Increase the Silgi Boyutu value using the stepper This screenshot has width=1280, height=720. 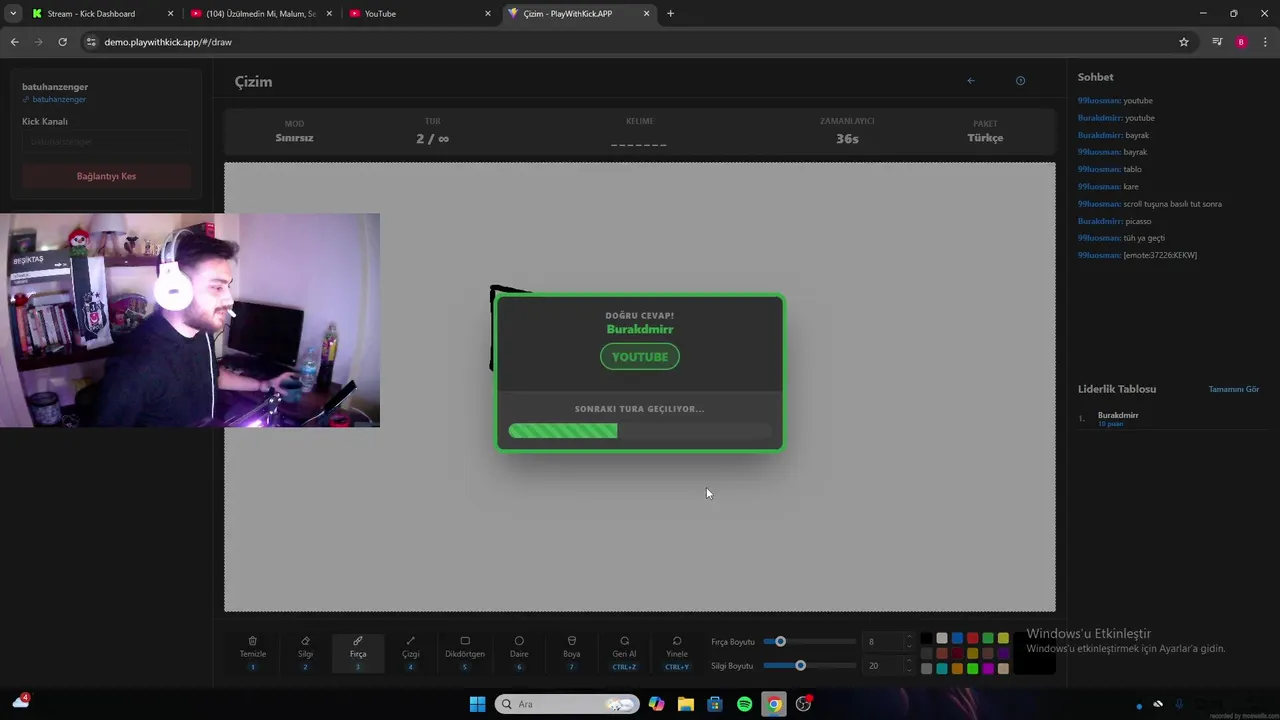[909, 661]
